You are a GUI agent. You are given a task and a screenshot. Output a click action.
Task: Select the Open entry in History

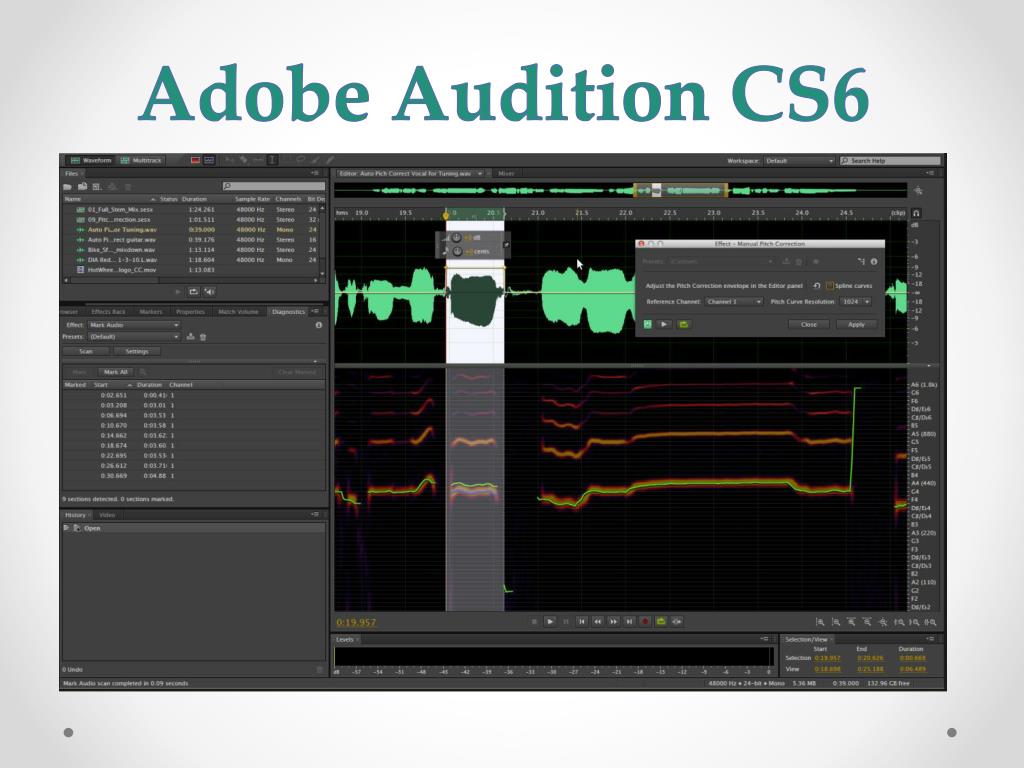pyautogui.click(x=193, y=528)
